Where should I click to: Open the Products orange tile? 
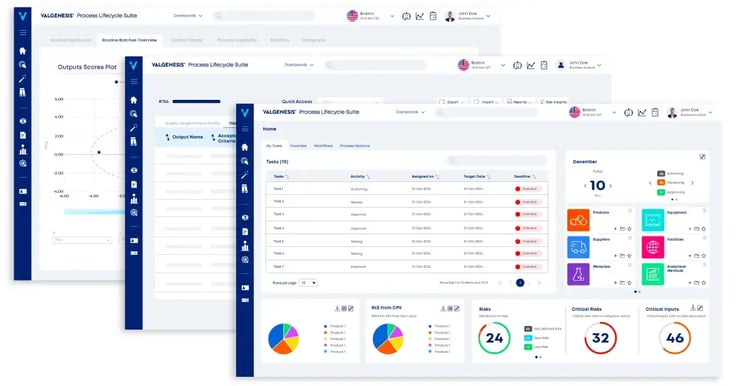578,220
